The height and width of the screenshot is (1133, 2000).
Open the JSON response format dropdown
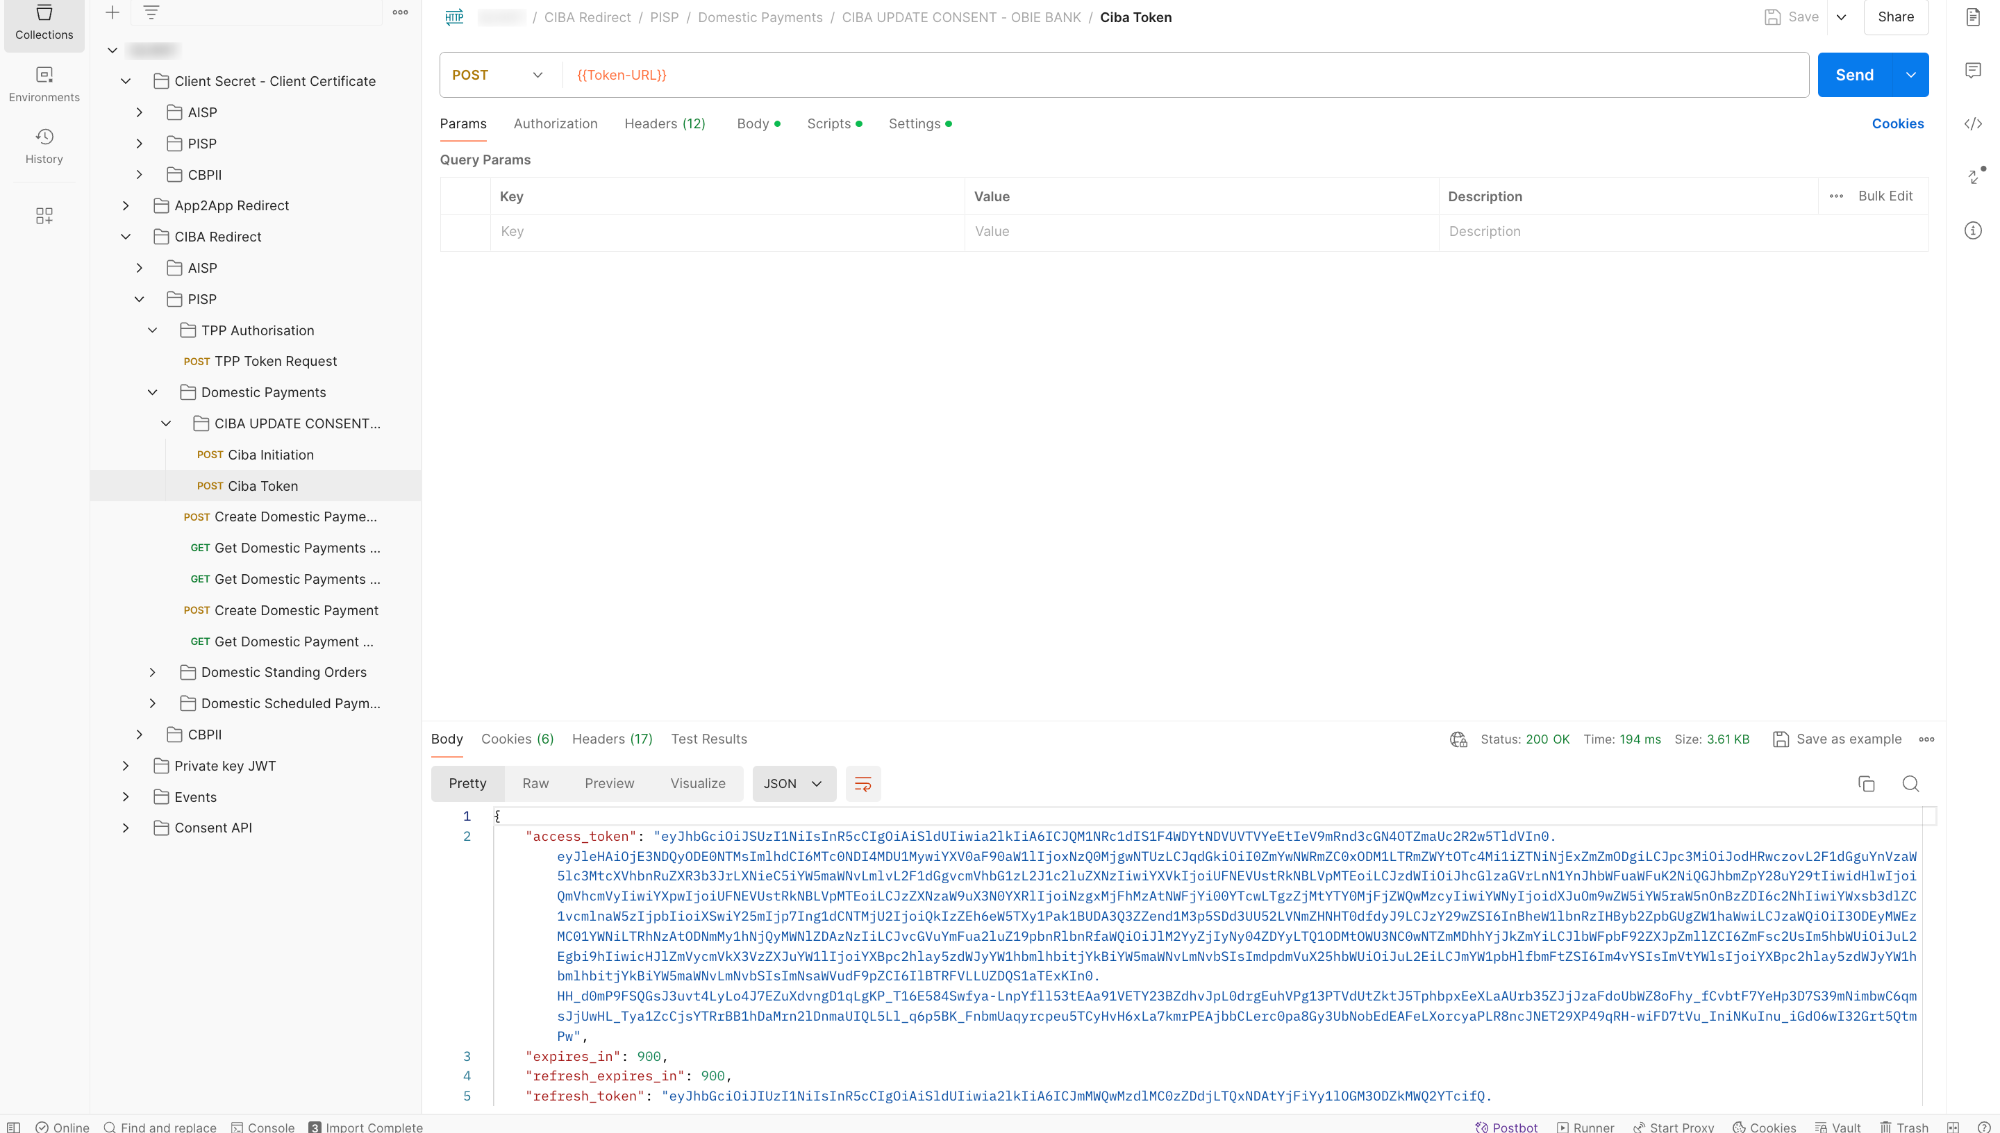pyautogui.click(x=792, y=784)
